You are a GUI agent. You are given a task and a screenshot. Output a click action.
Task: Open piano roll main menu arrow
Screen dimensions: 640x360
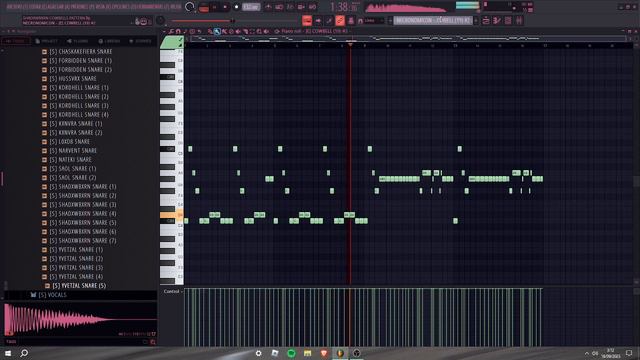164,31
